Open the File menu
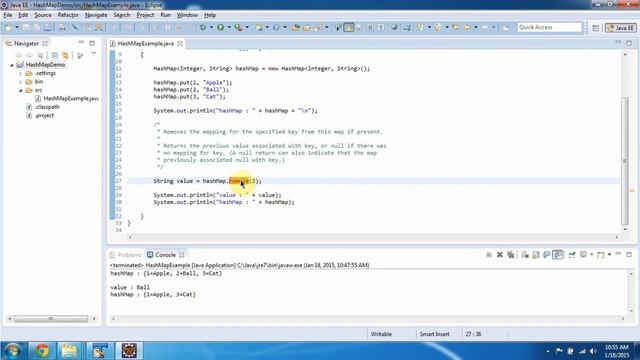The width and height of the screenshot is (640, 360). (x=8, y=15)
